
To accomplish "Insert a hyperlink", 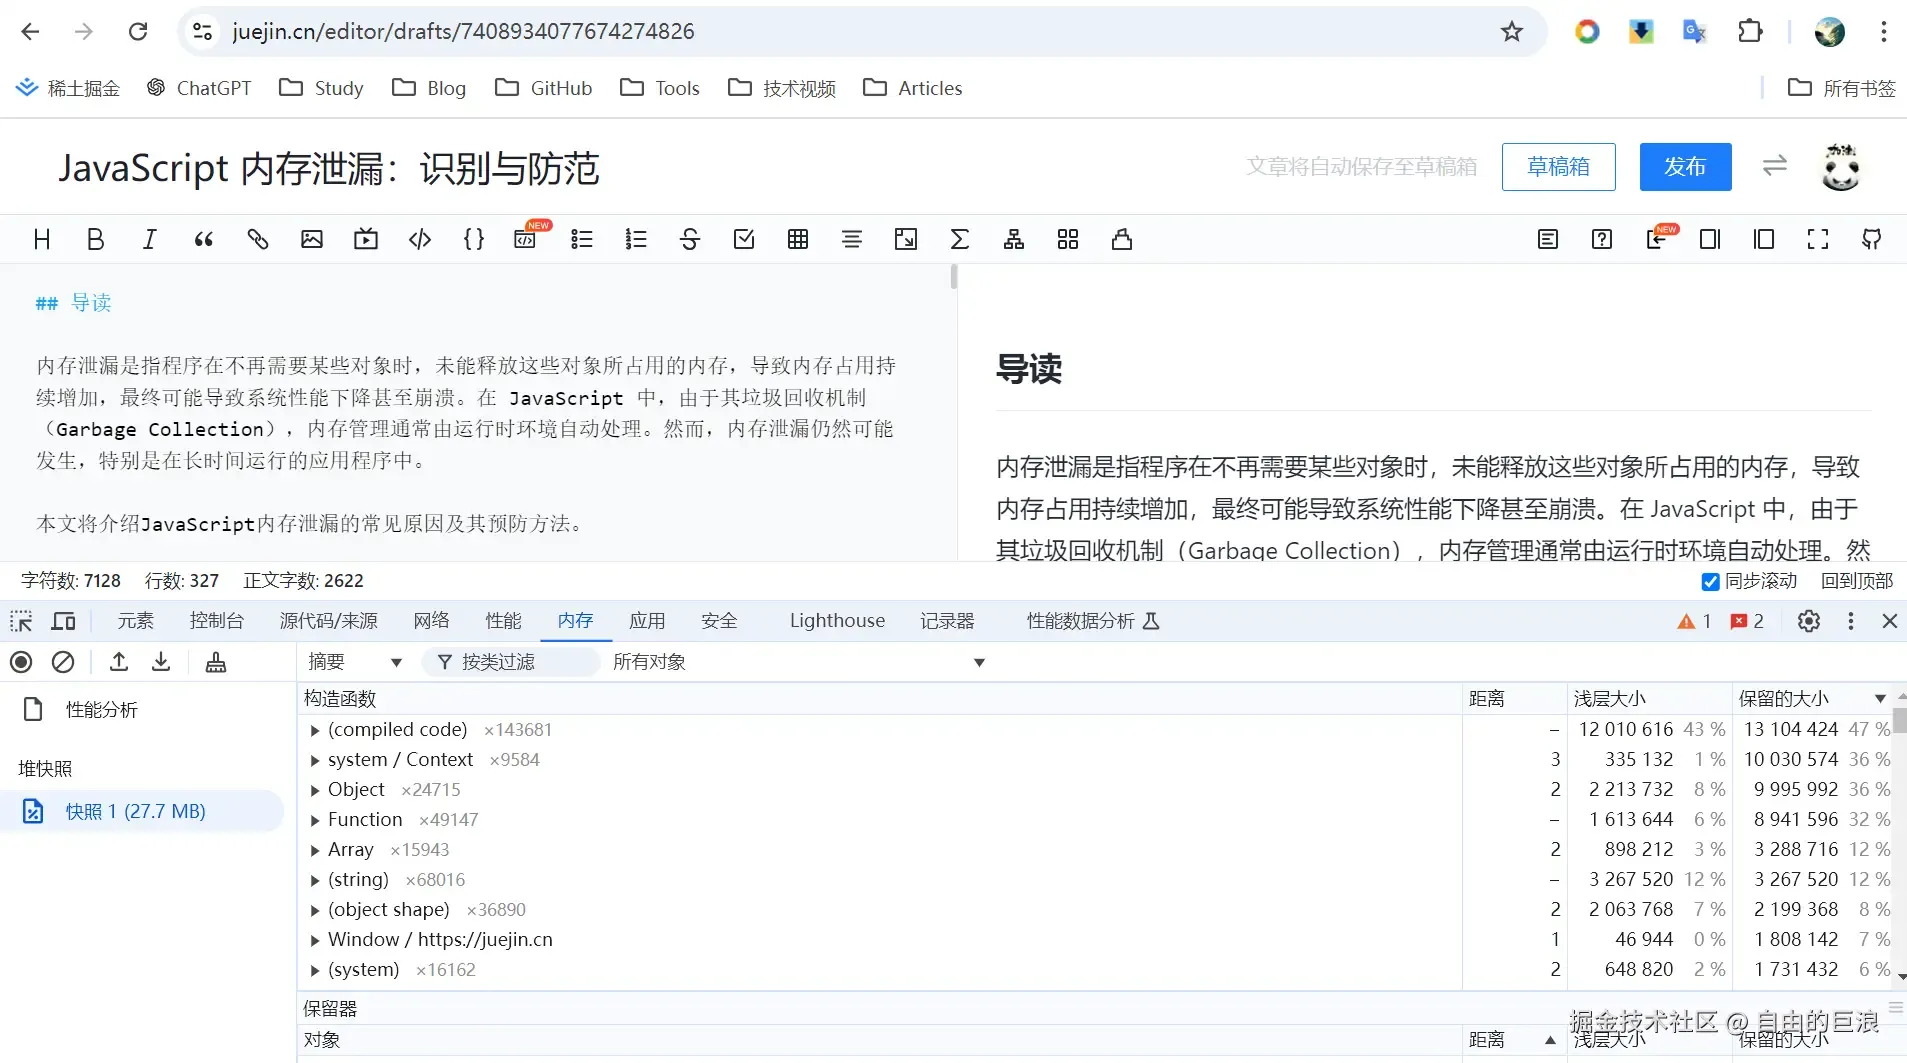I will tap(258, 239).
